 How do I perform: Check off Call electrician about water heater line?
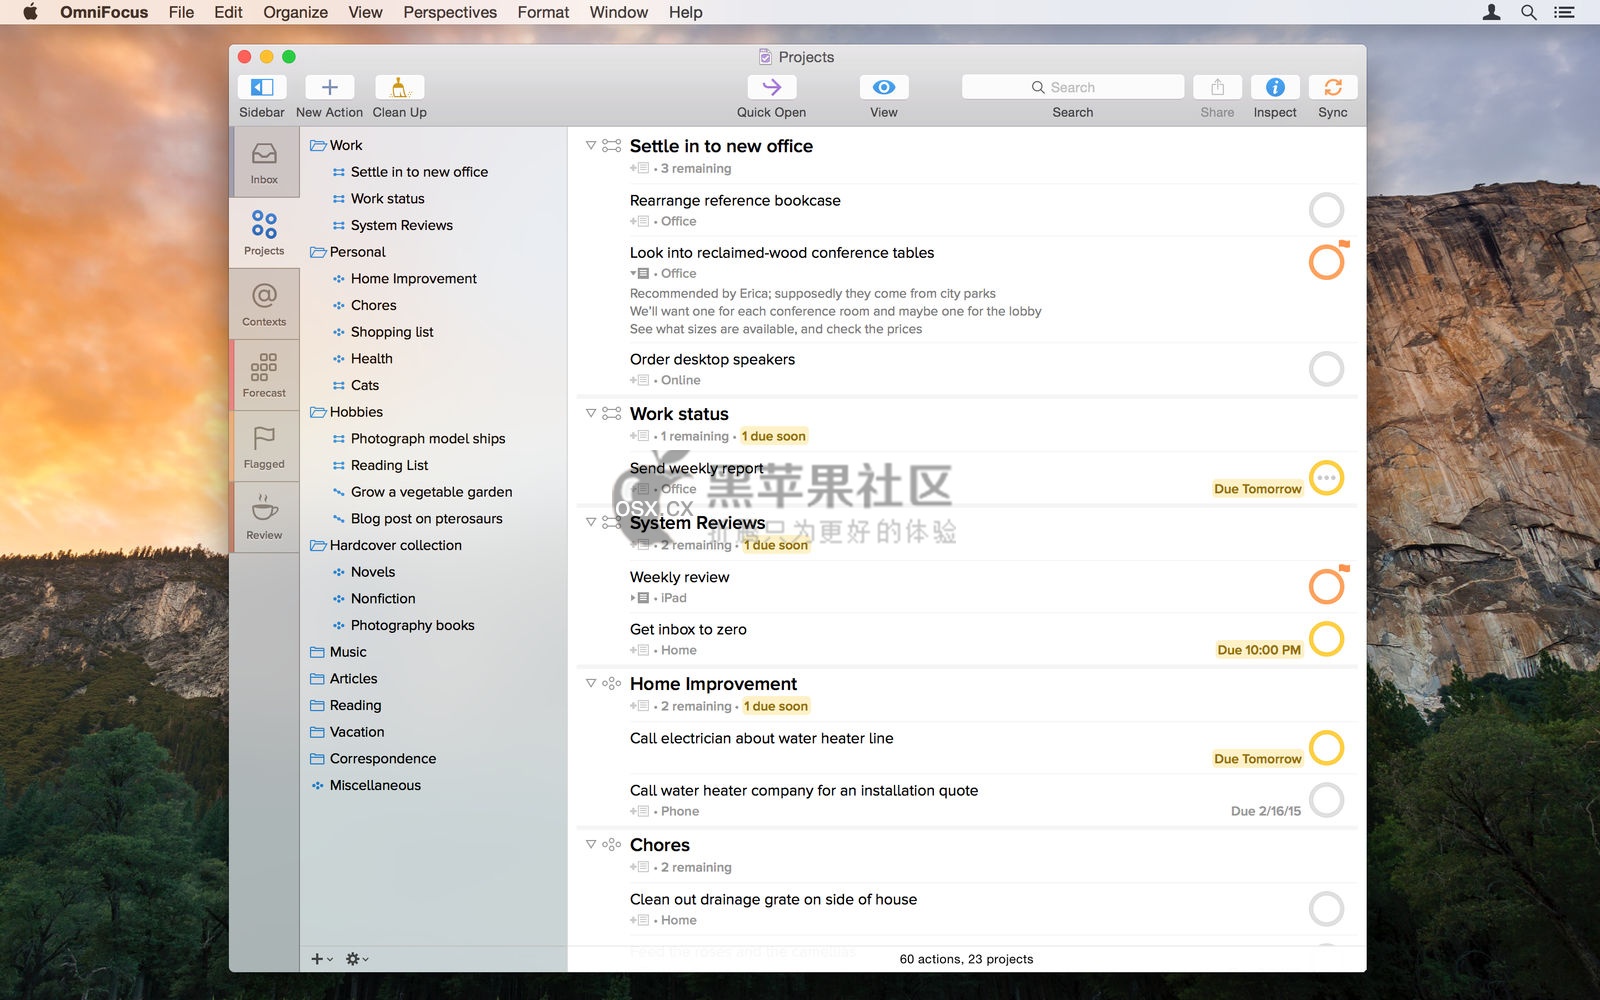1326,748
